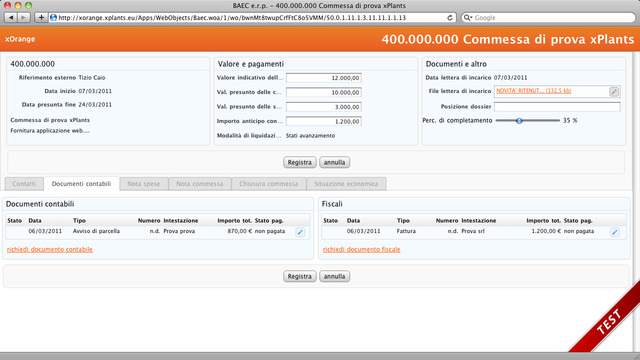Click the Posizione dossier input field
Screen dimensions: 640x360
(557, 107)
